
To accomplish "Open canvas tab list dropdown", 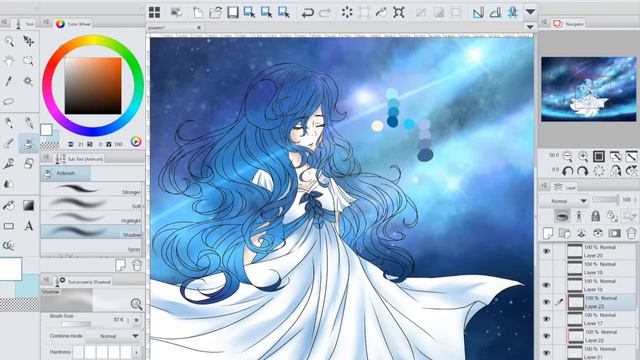I will tap(529, 27).
